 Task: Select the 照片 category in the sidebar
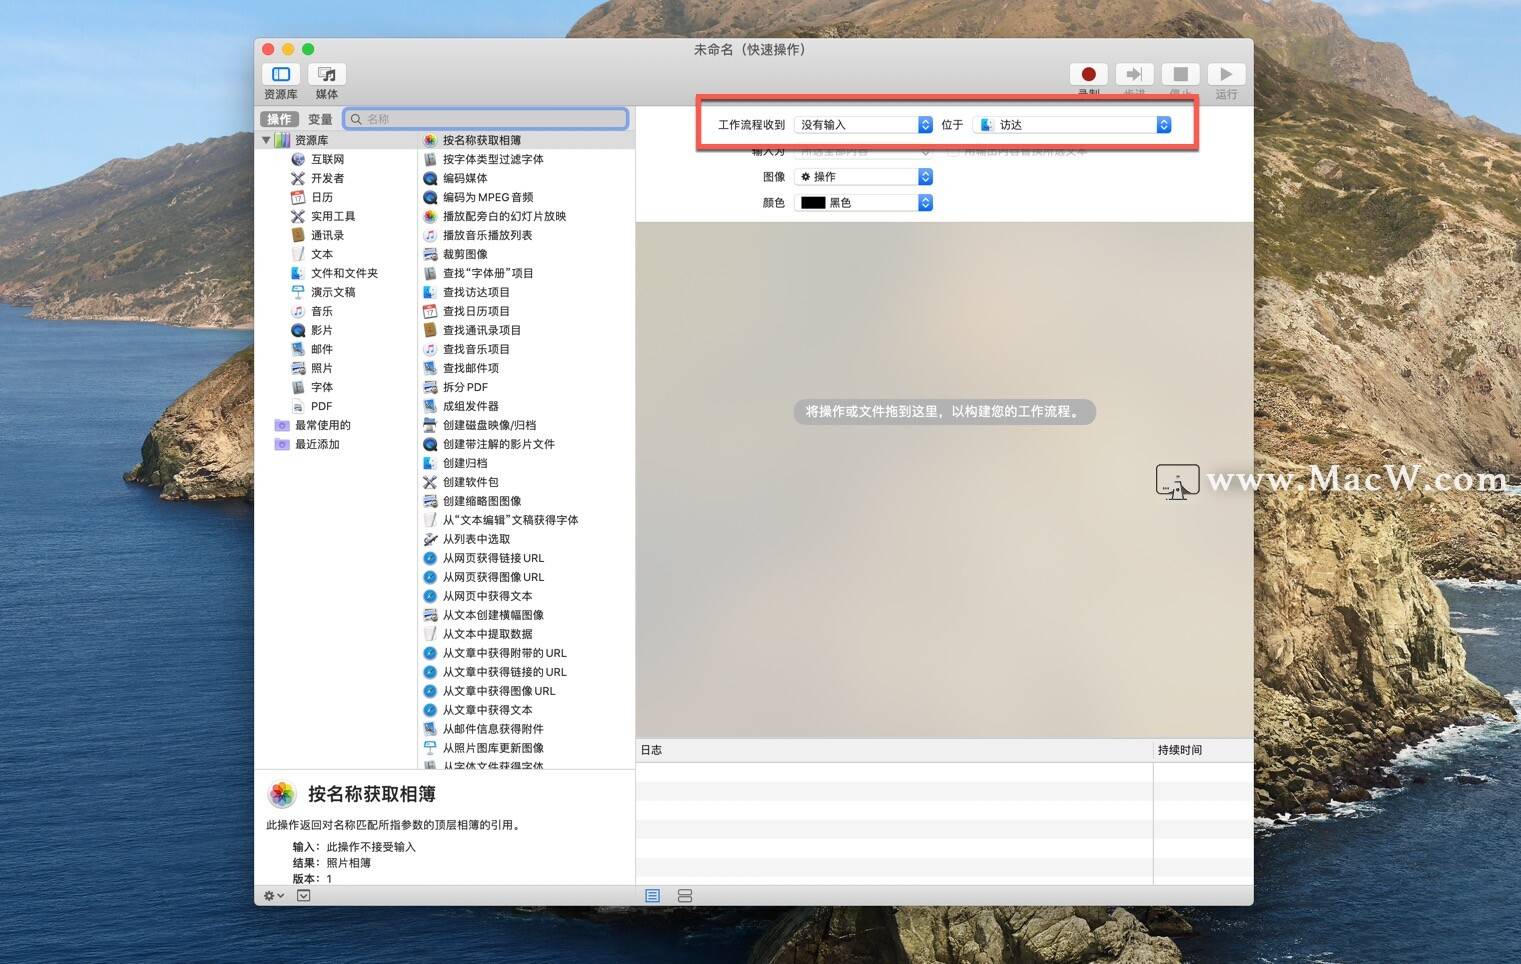click(321, 368)
